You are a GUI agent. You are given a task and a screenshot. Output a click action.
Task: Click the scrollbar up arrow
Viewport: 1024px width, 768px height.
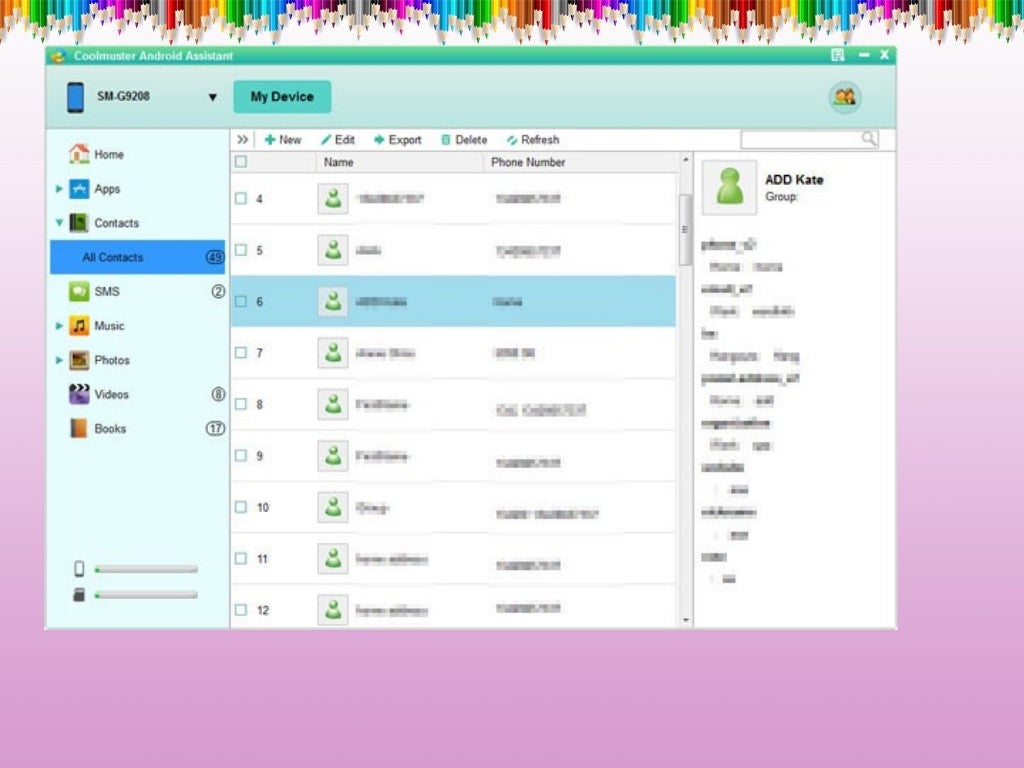click(685, 159)
